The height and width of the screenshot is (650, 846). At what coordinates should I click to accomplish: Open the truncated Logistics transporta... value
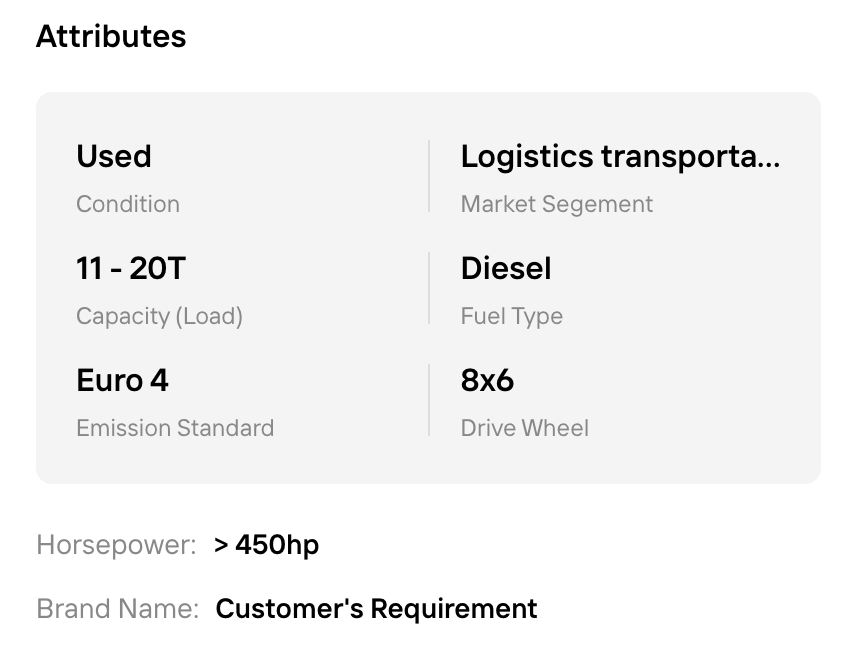tap(620, 157)
